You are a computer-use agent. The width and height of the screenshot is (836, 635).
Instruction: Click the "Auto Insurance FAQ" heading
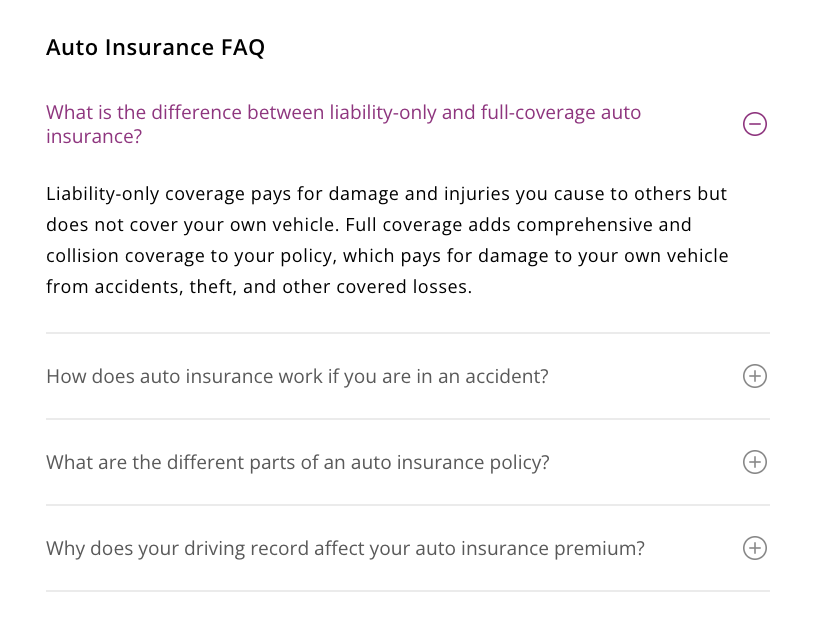(x=155, y=47)
